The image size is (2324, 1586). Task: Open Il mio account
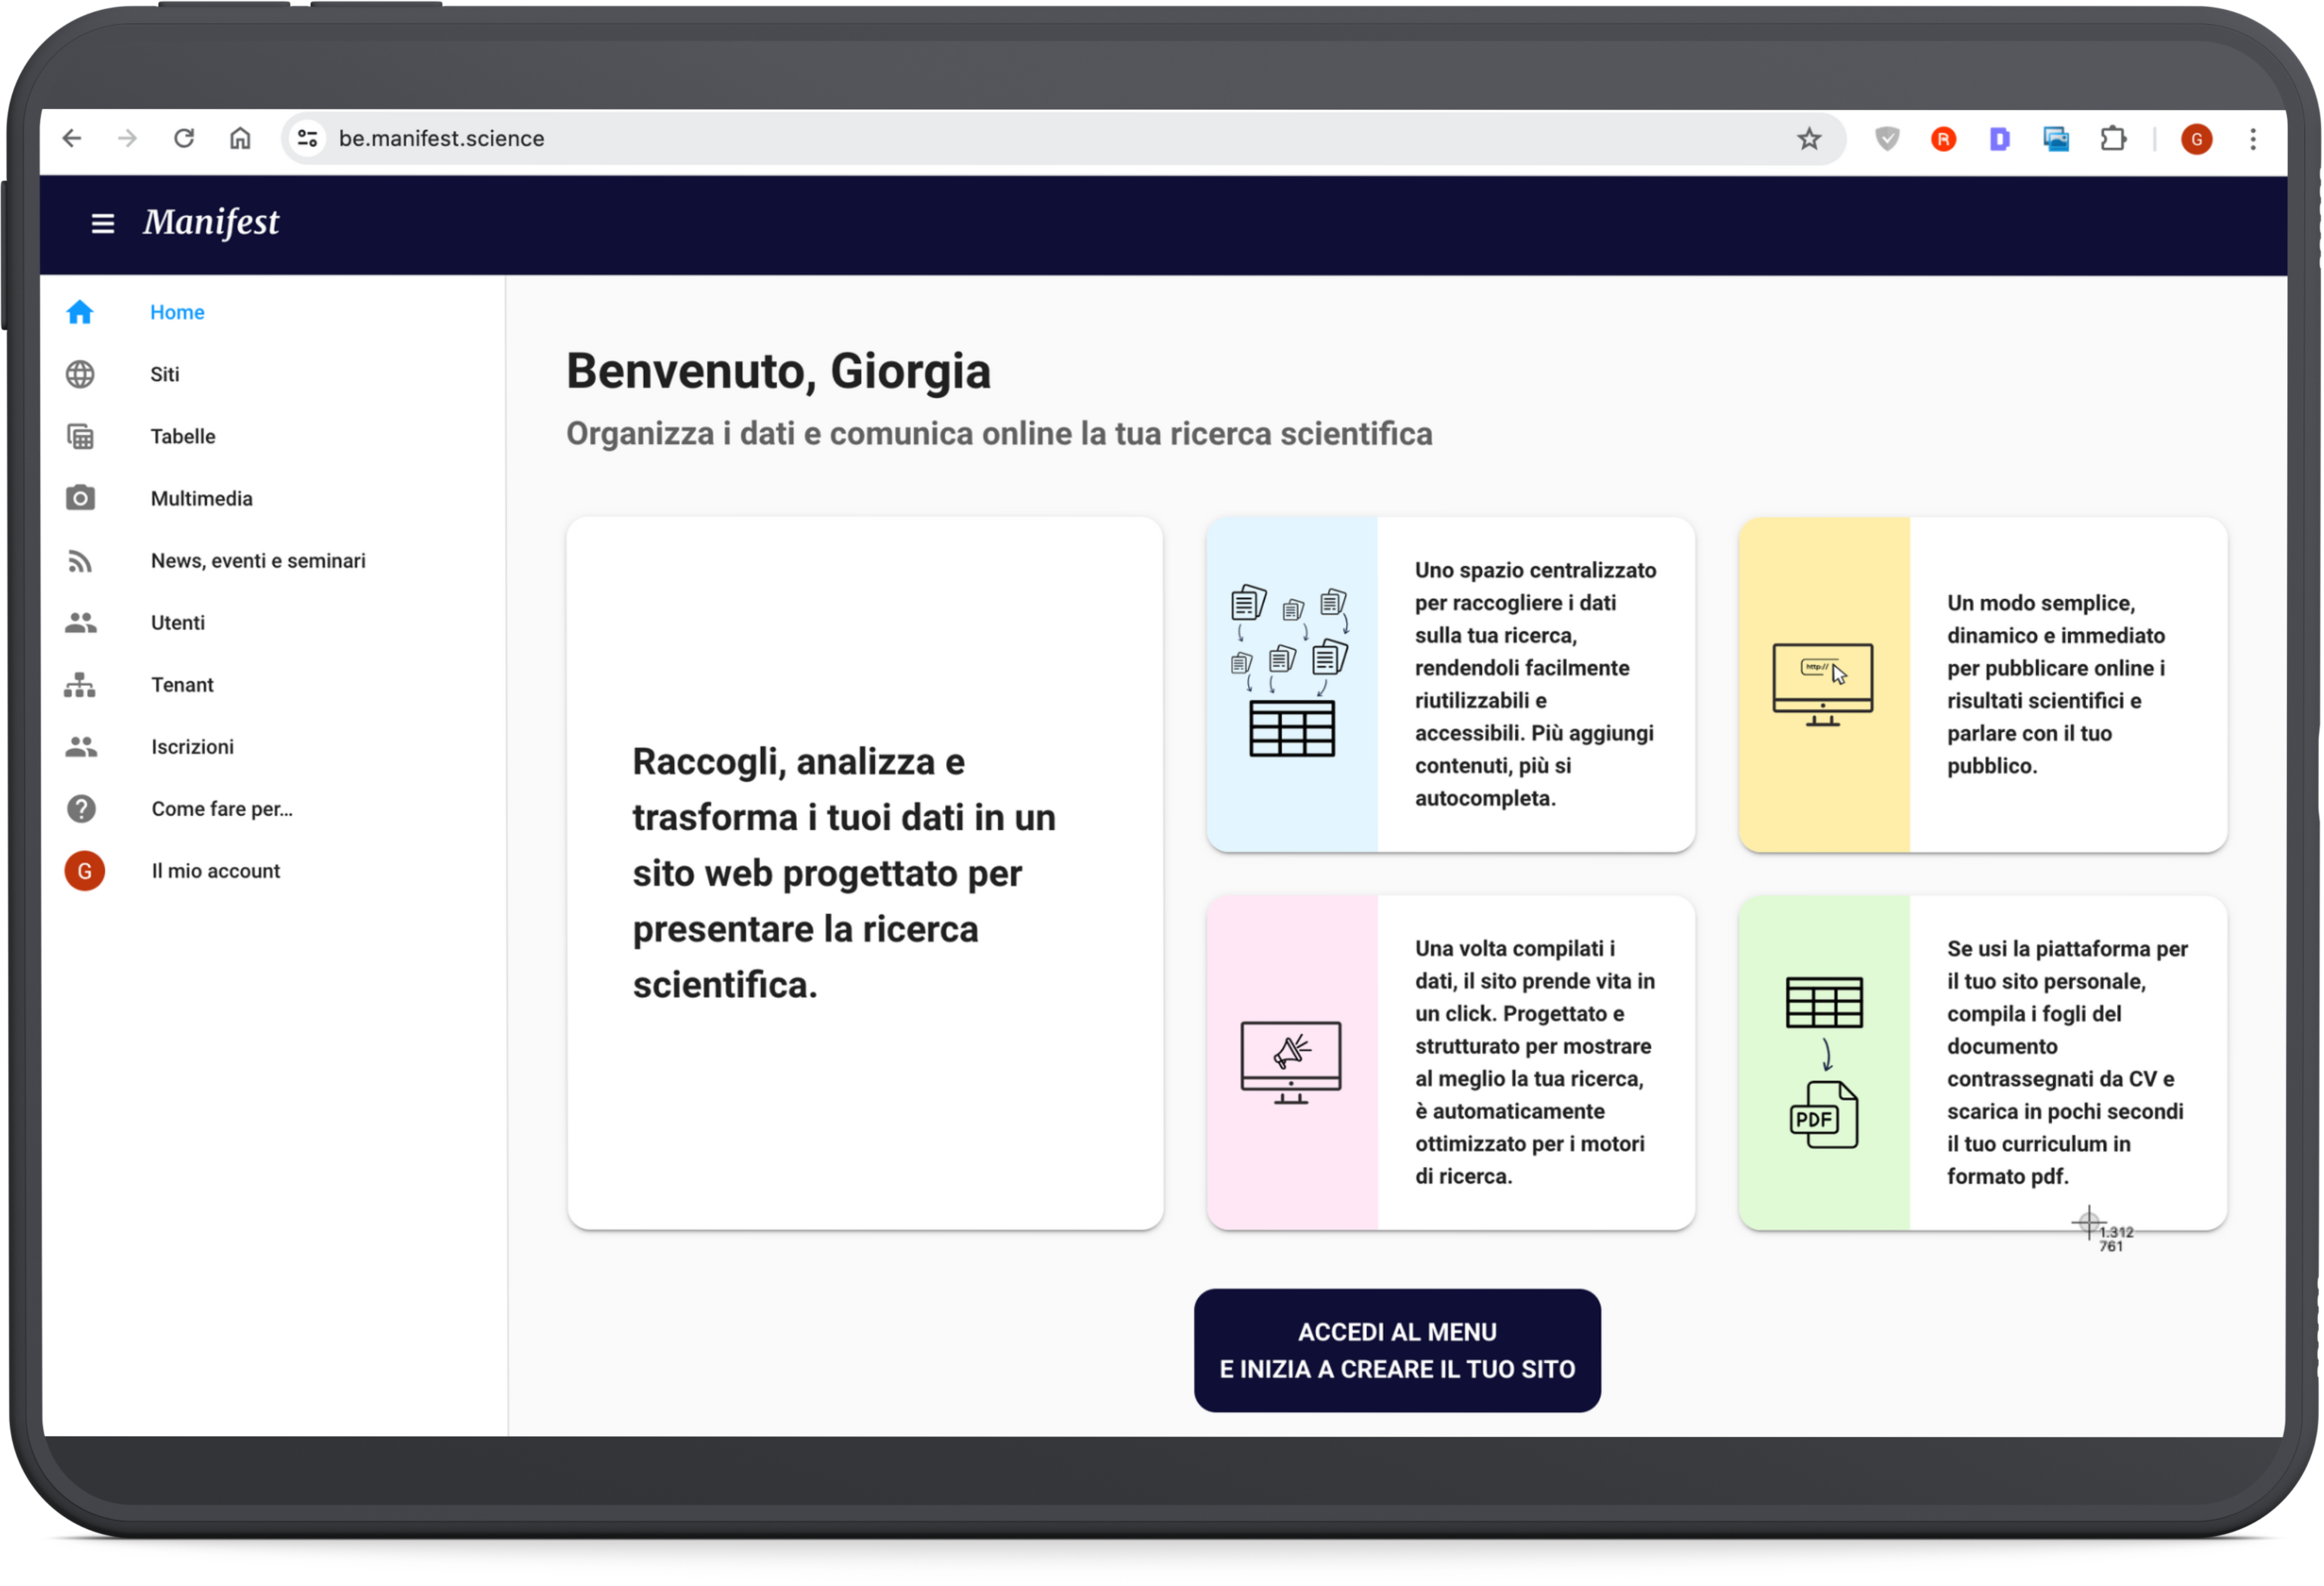coord(216,871)
